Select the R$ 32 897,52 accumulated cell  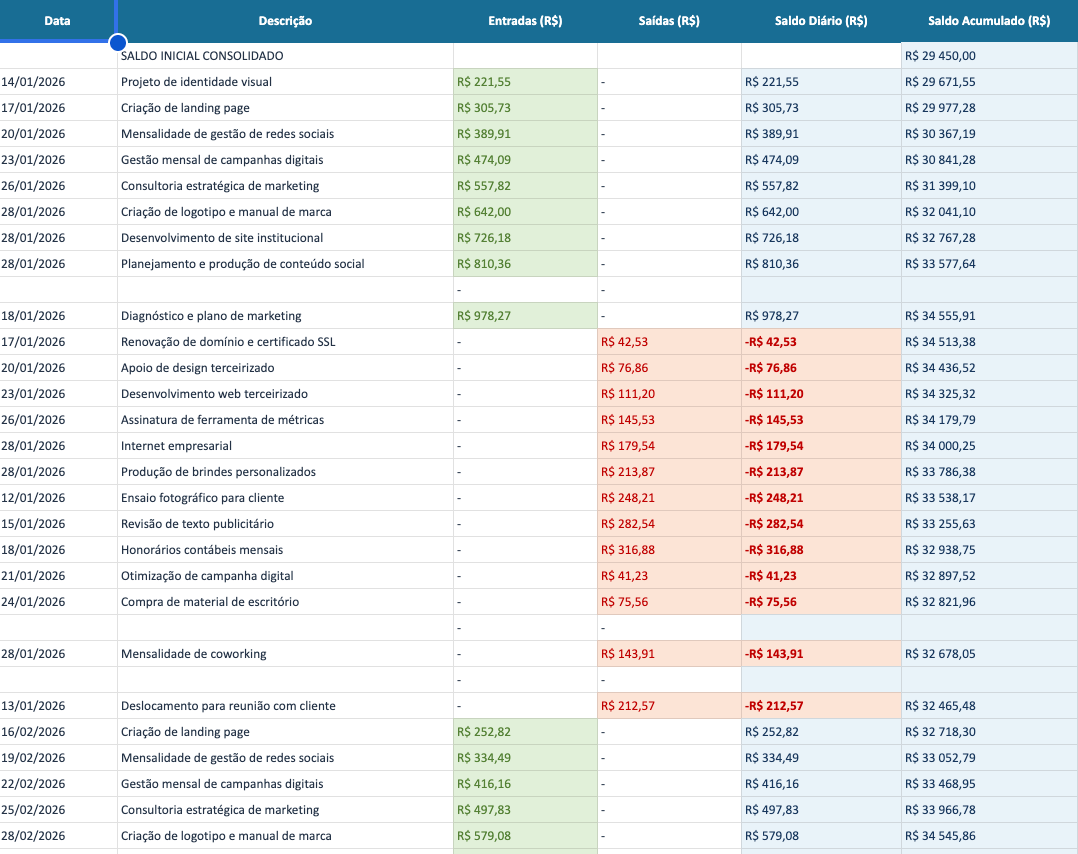pyautogui.click(x=989, y=576)
